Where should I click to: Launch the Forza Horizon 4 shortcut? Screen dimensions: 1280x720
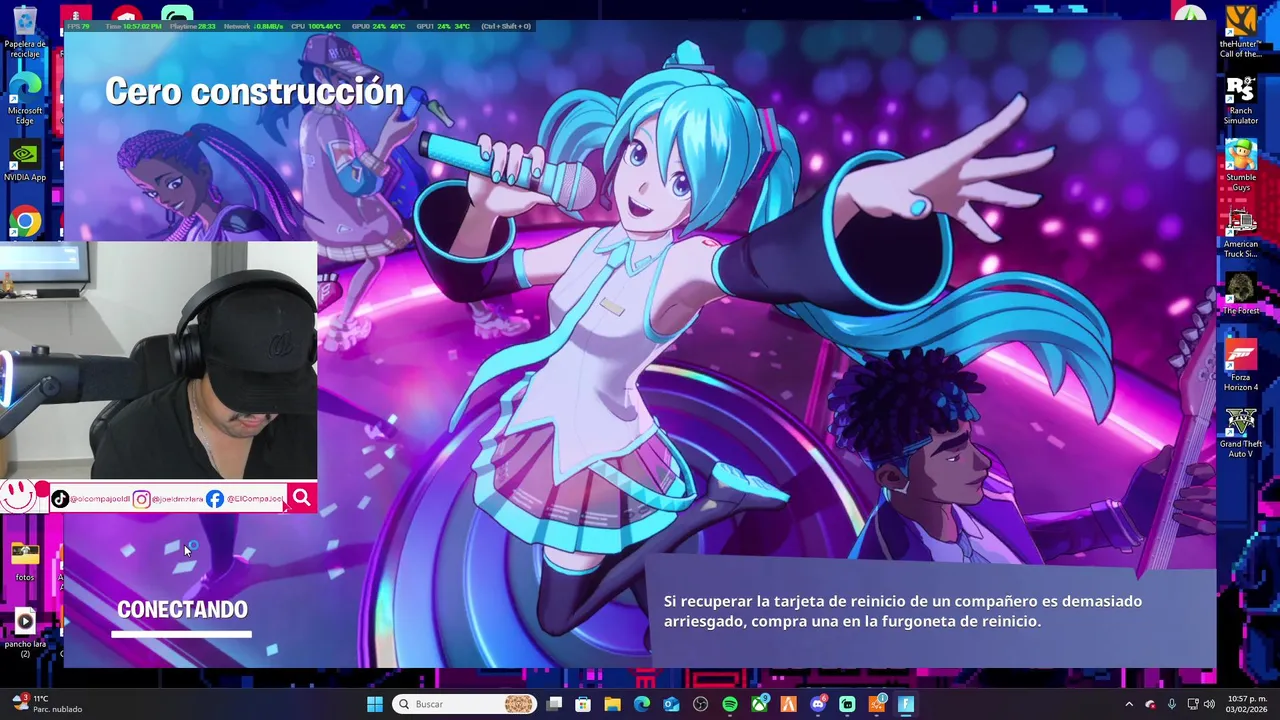(1240, 366)
